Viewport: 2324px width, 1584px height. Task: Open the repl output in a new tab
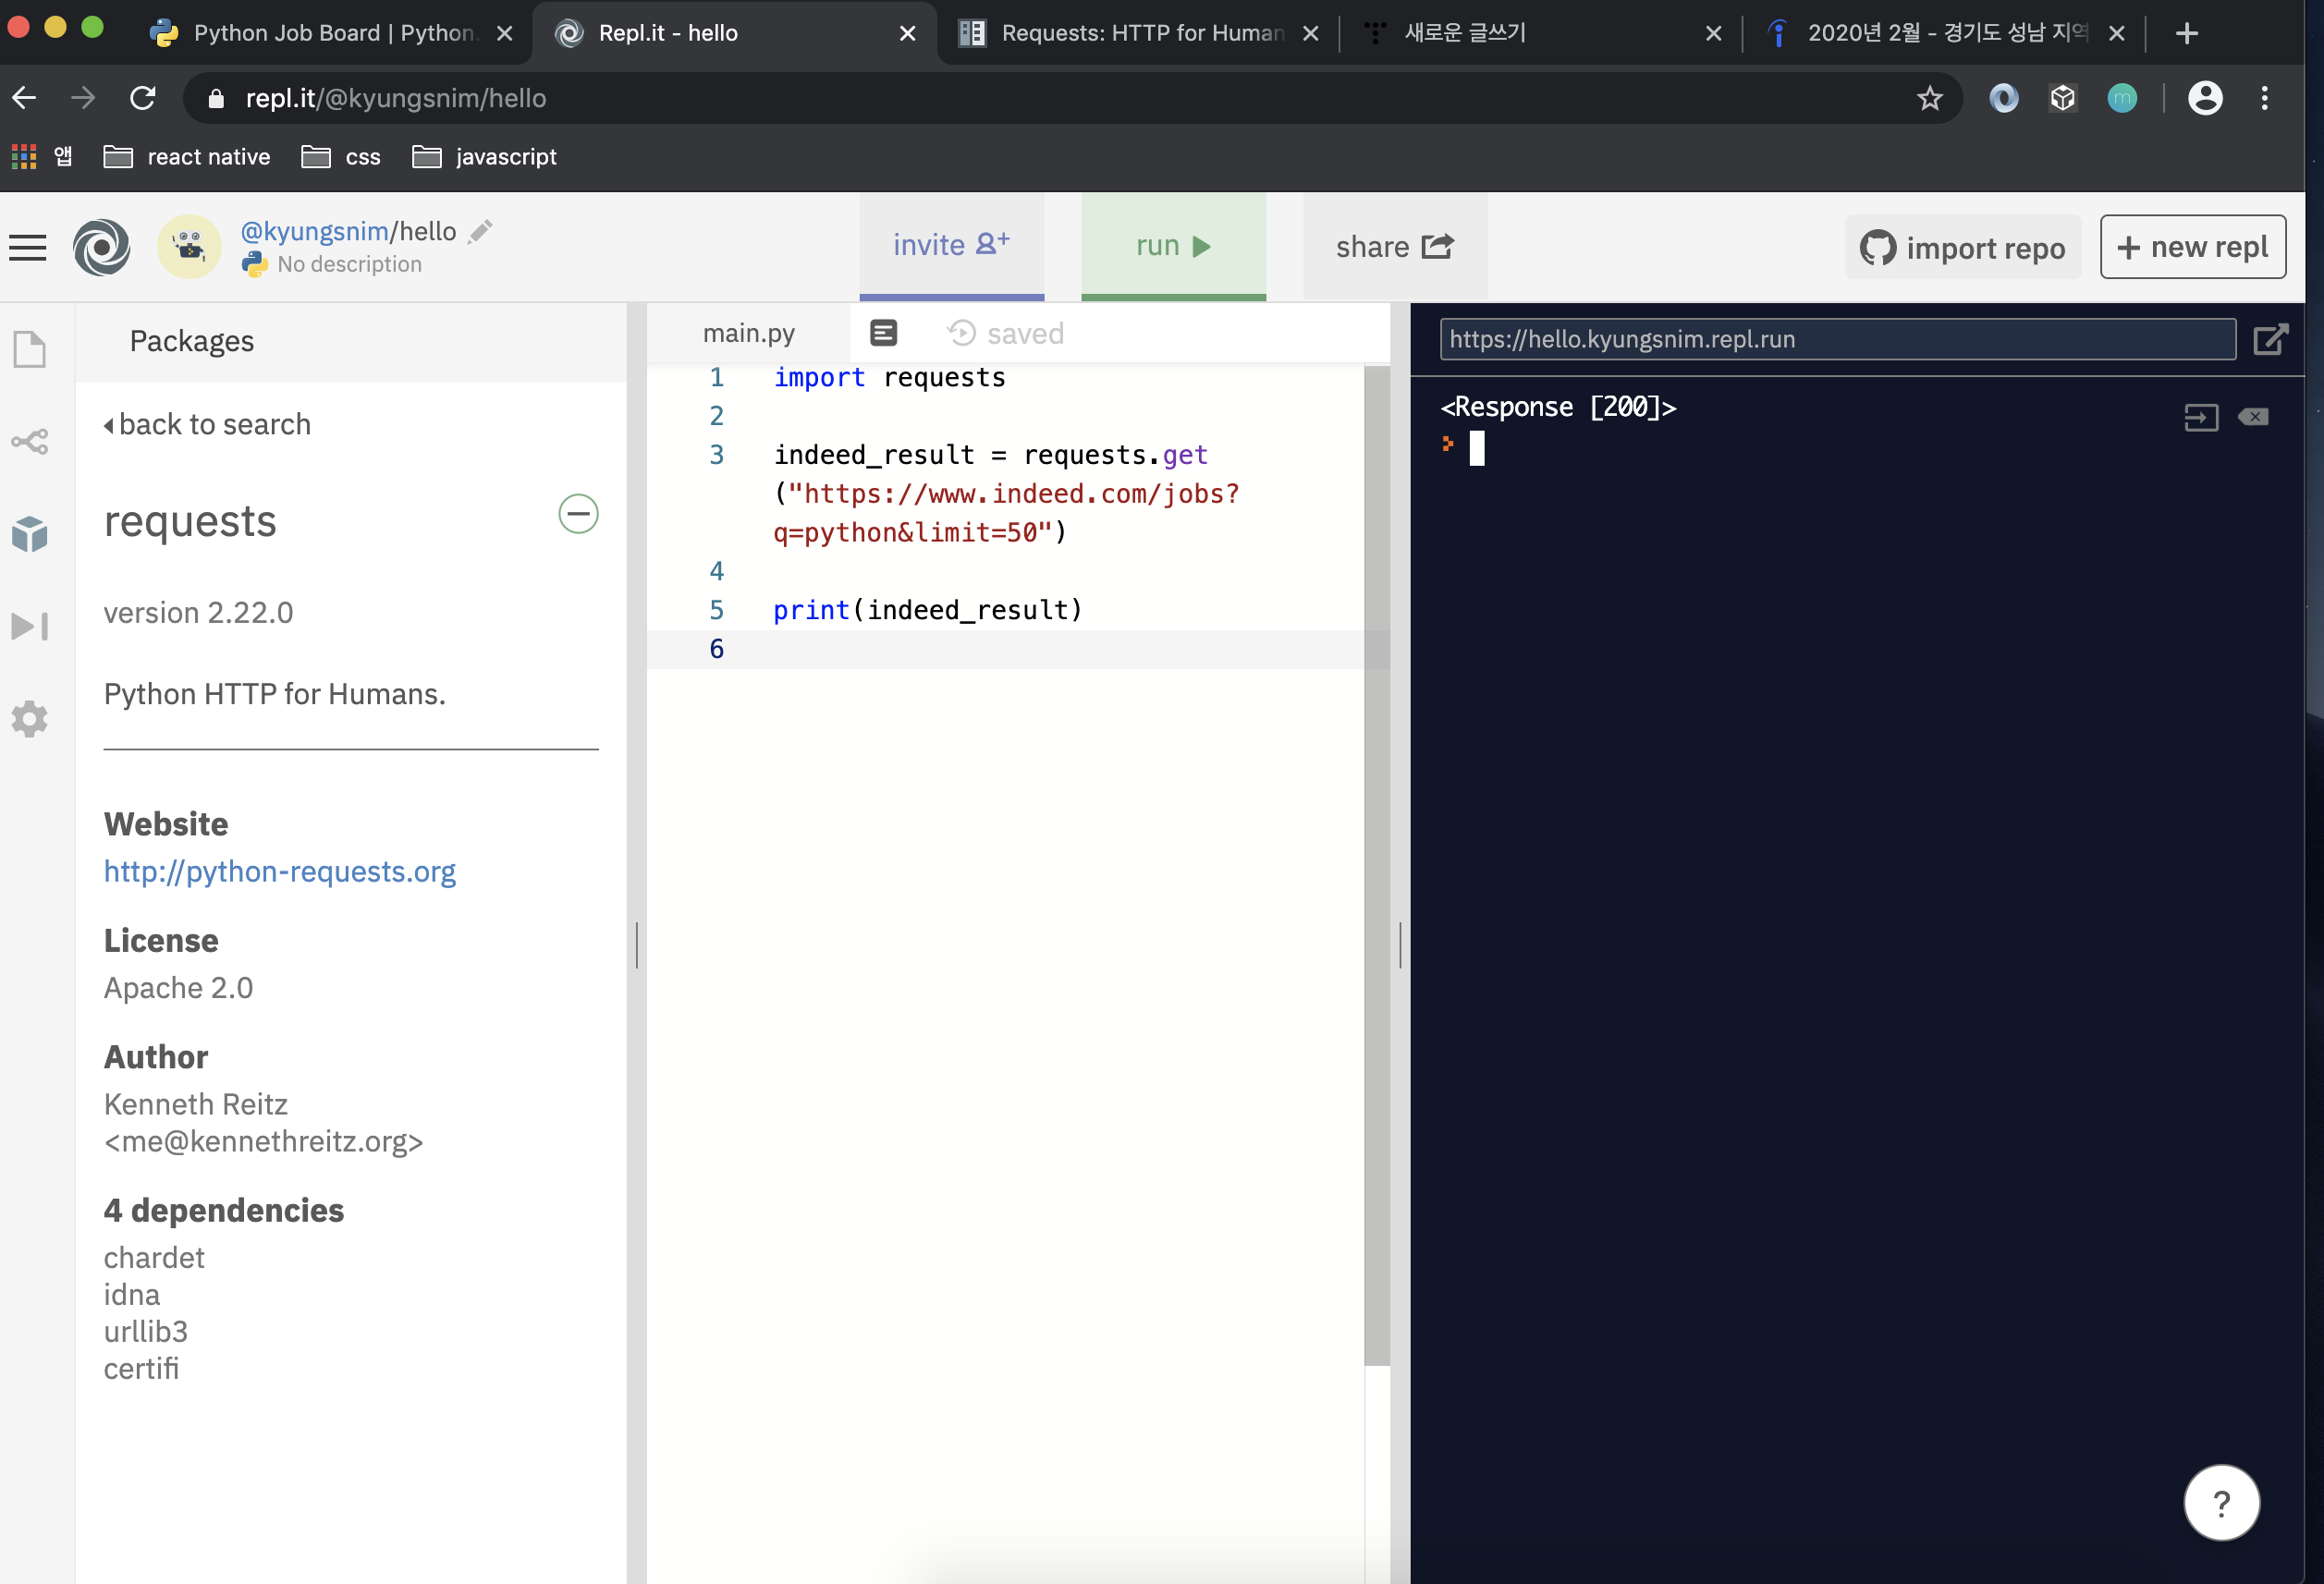2270,339
